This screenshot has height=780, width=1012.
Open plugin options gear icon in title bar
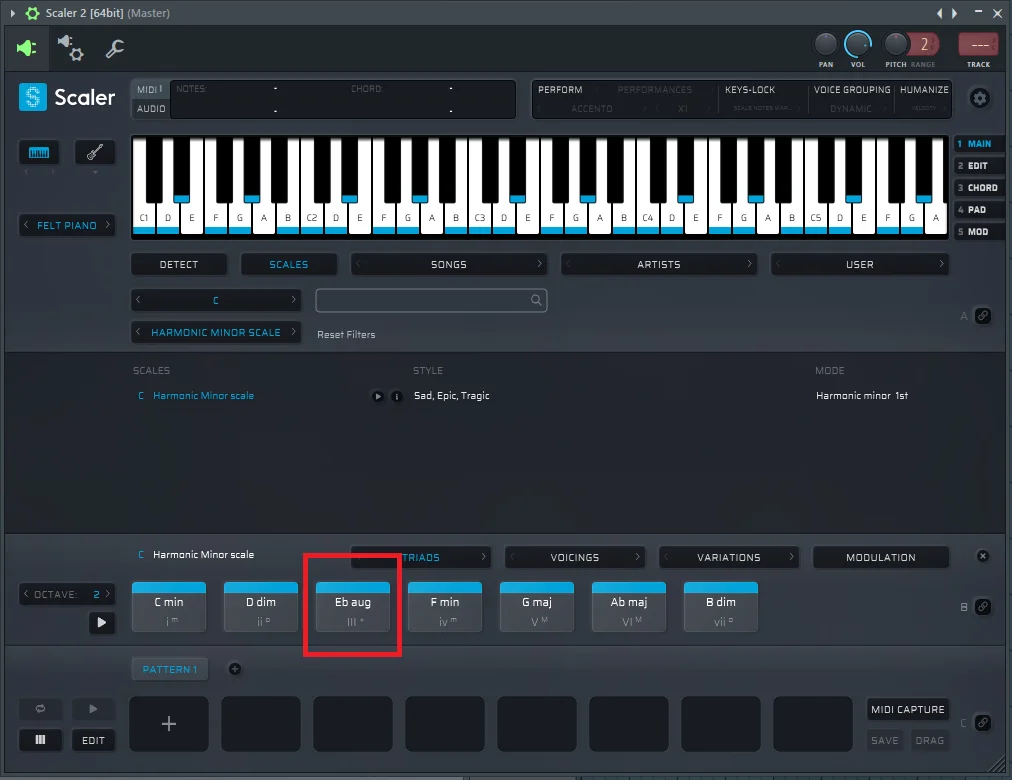(32, 13)
